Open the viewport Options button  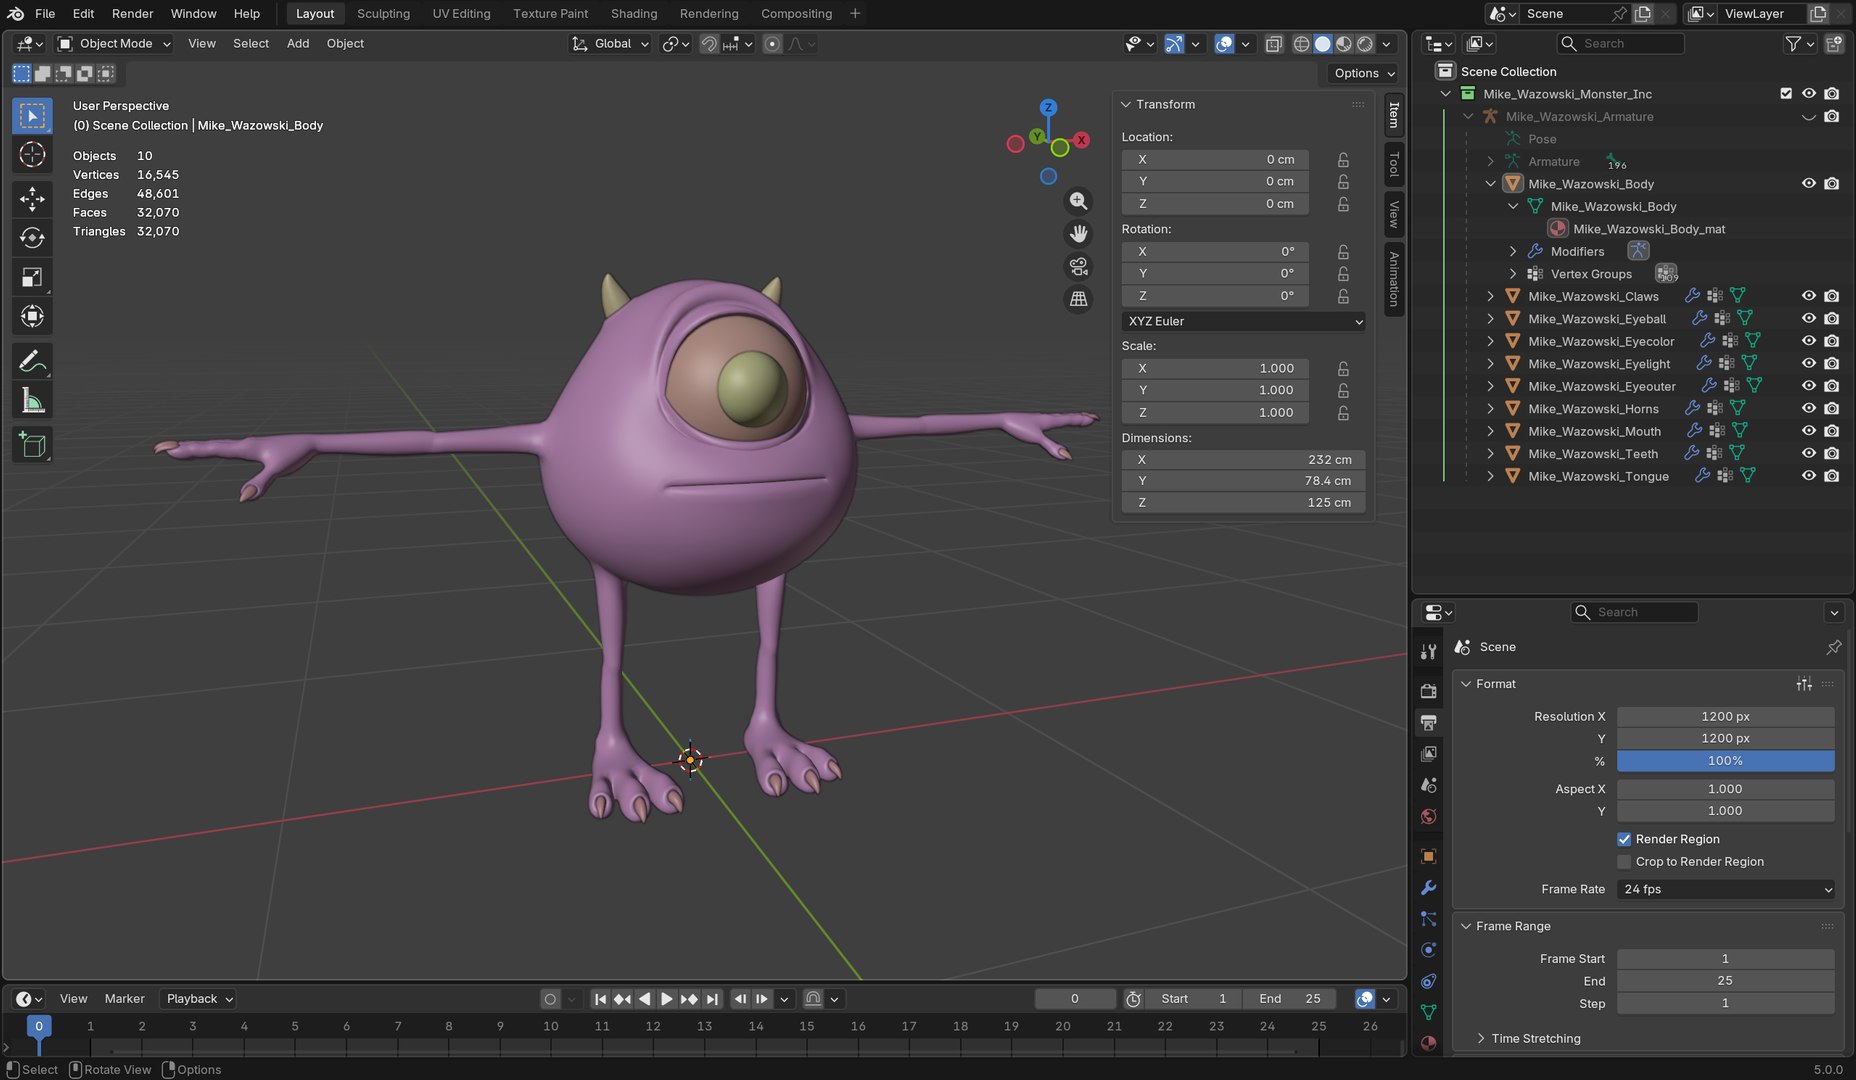coord(1364,73)
